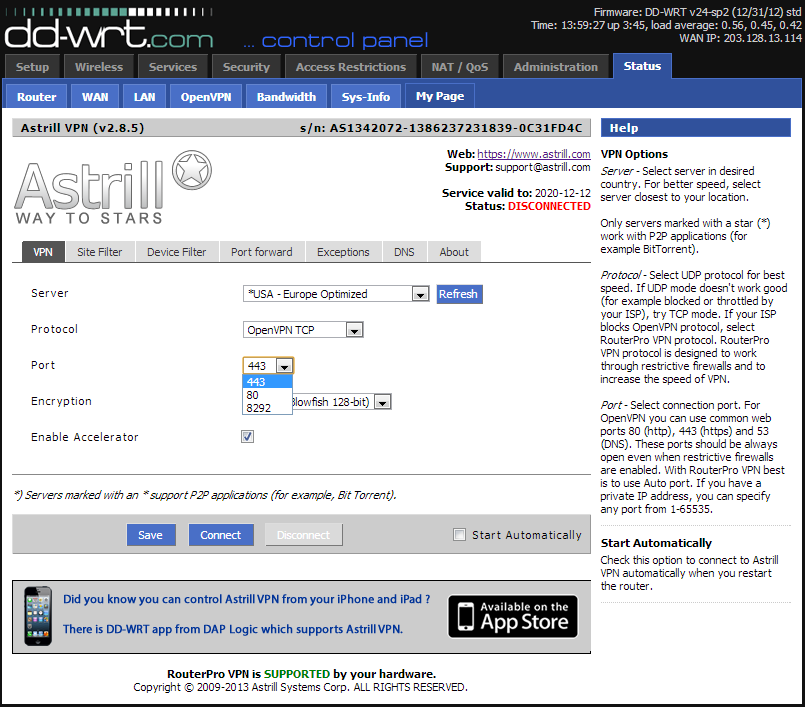Uncheck the Enable Accelerator checkbox
The image size is (805, 707).
point(247,436)
